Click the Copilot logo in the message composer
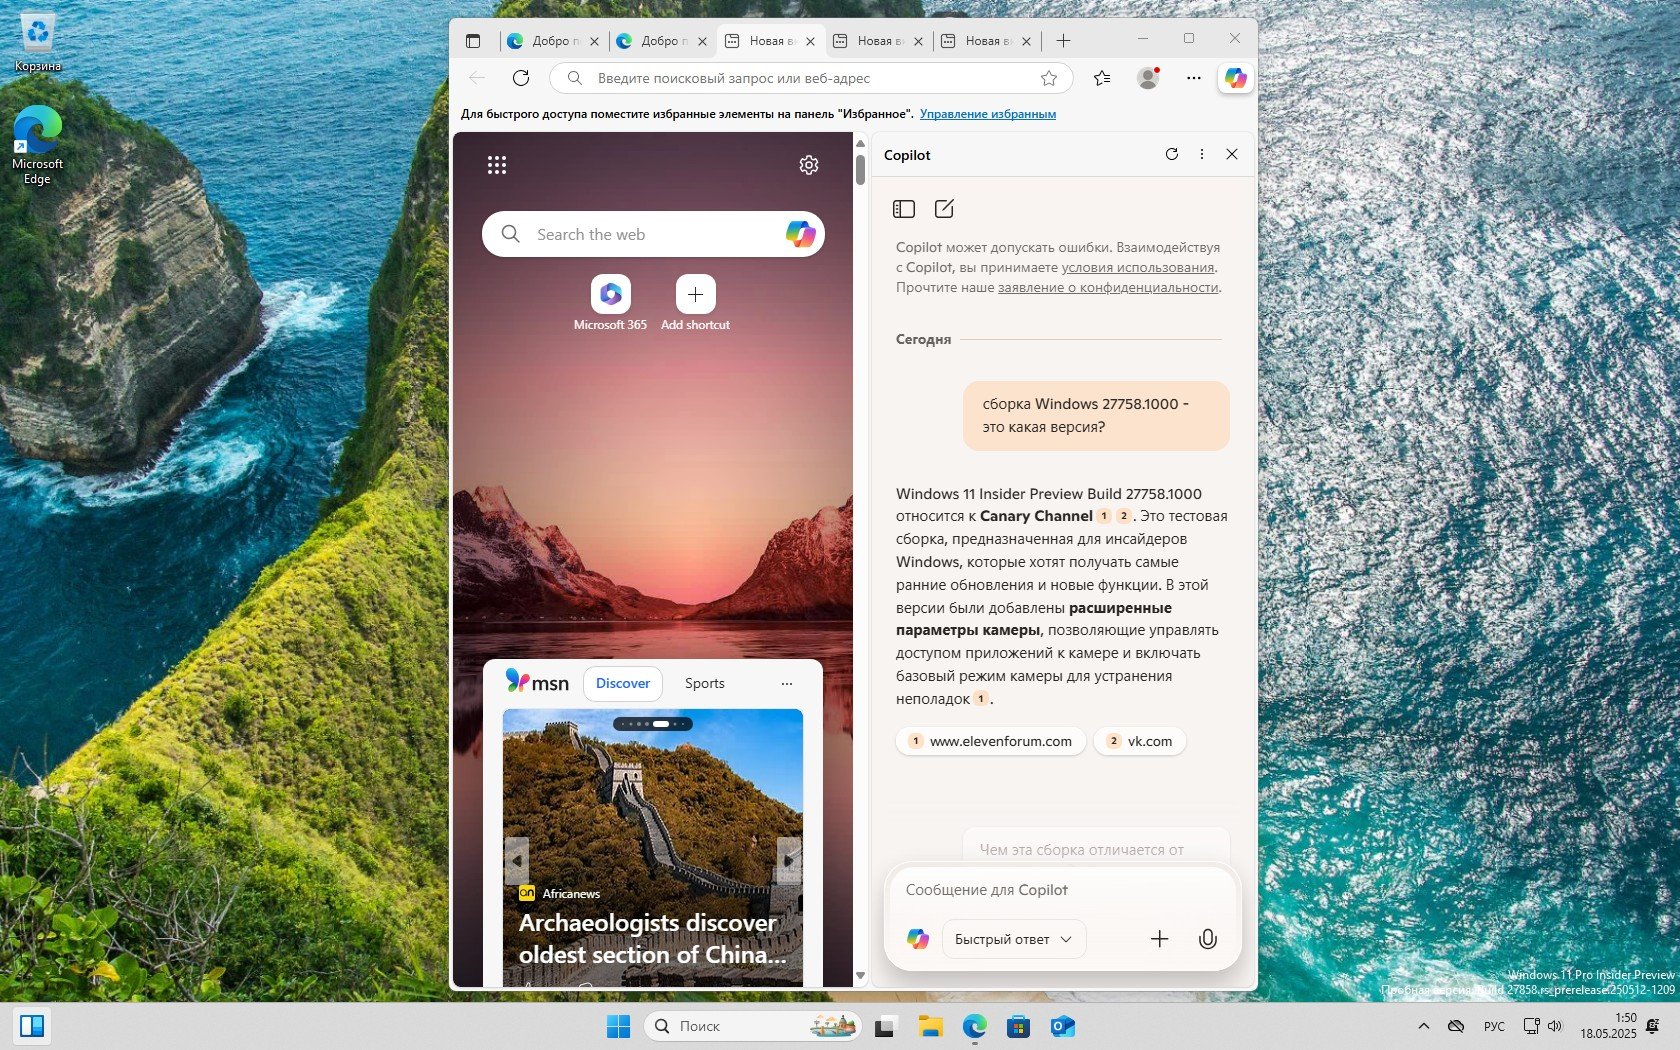Image resolution: width=1680 pixels, height=1050 pixels. [x=918, y=939]
